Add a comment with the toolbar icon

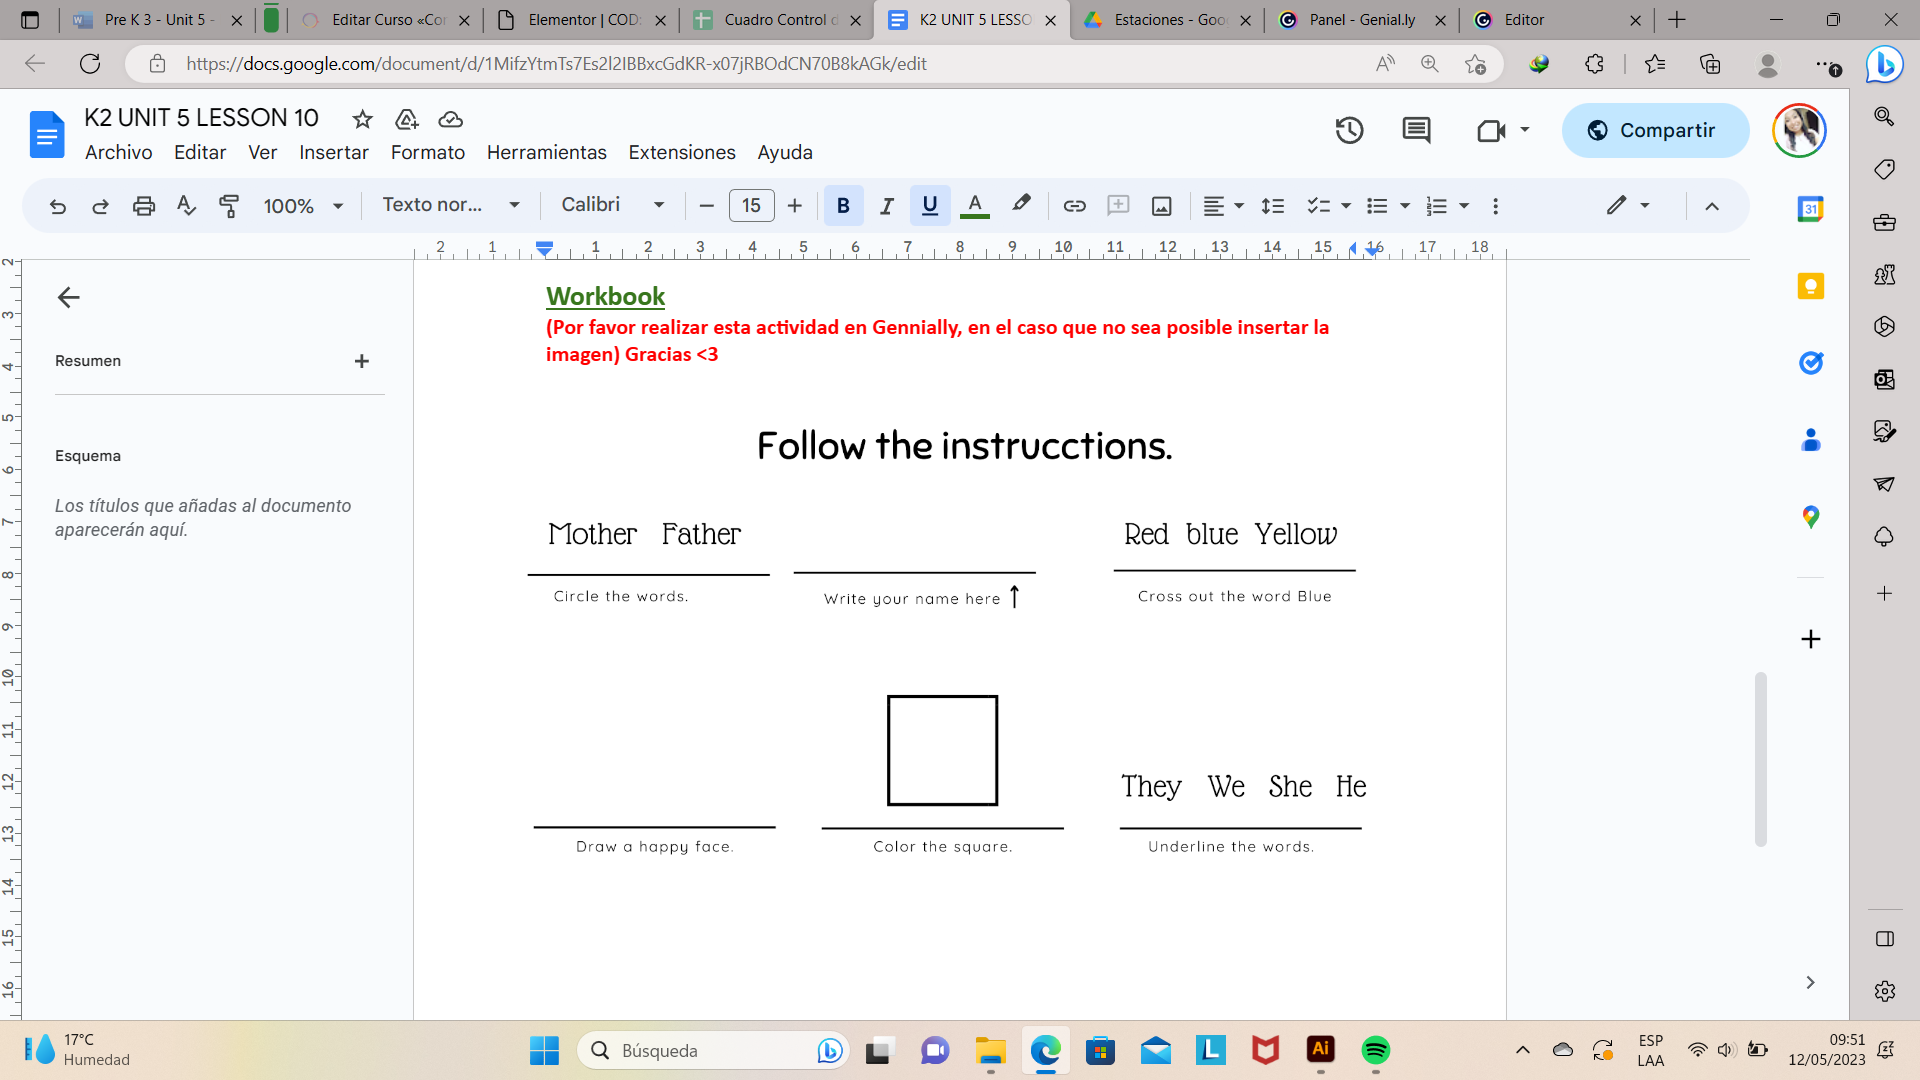click(1117, 205)
